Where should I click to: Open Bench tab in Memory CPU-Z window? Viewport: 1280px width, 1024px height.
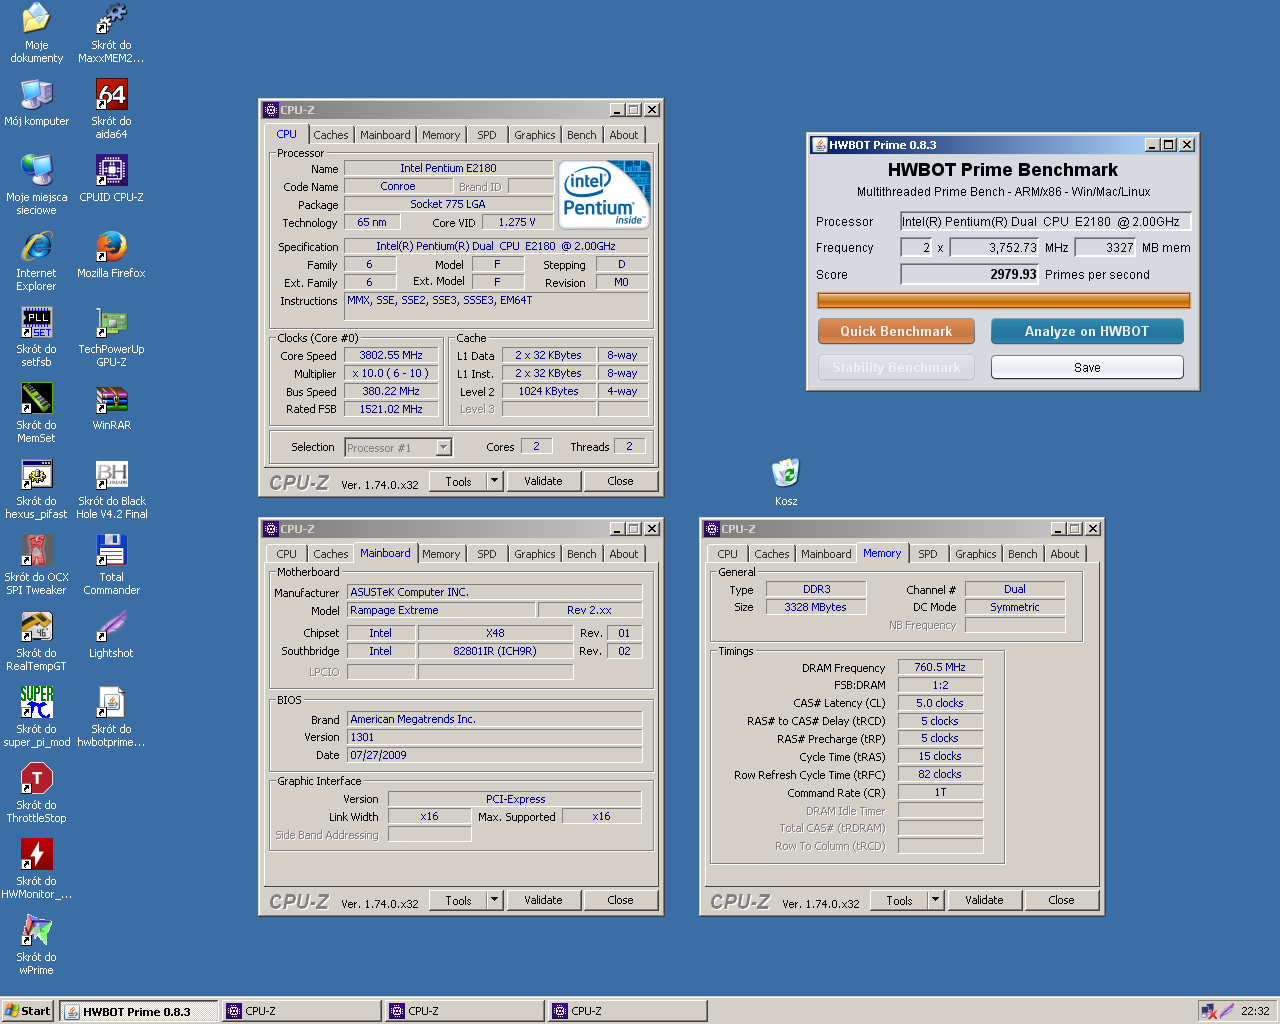(x=1023, y=554)
